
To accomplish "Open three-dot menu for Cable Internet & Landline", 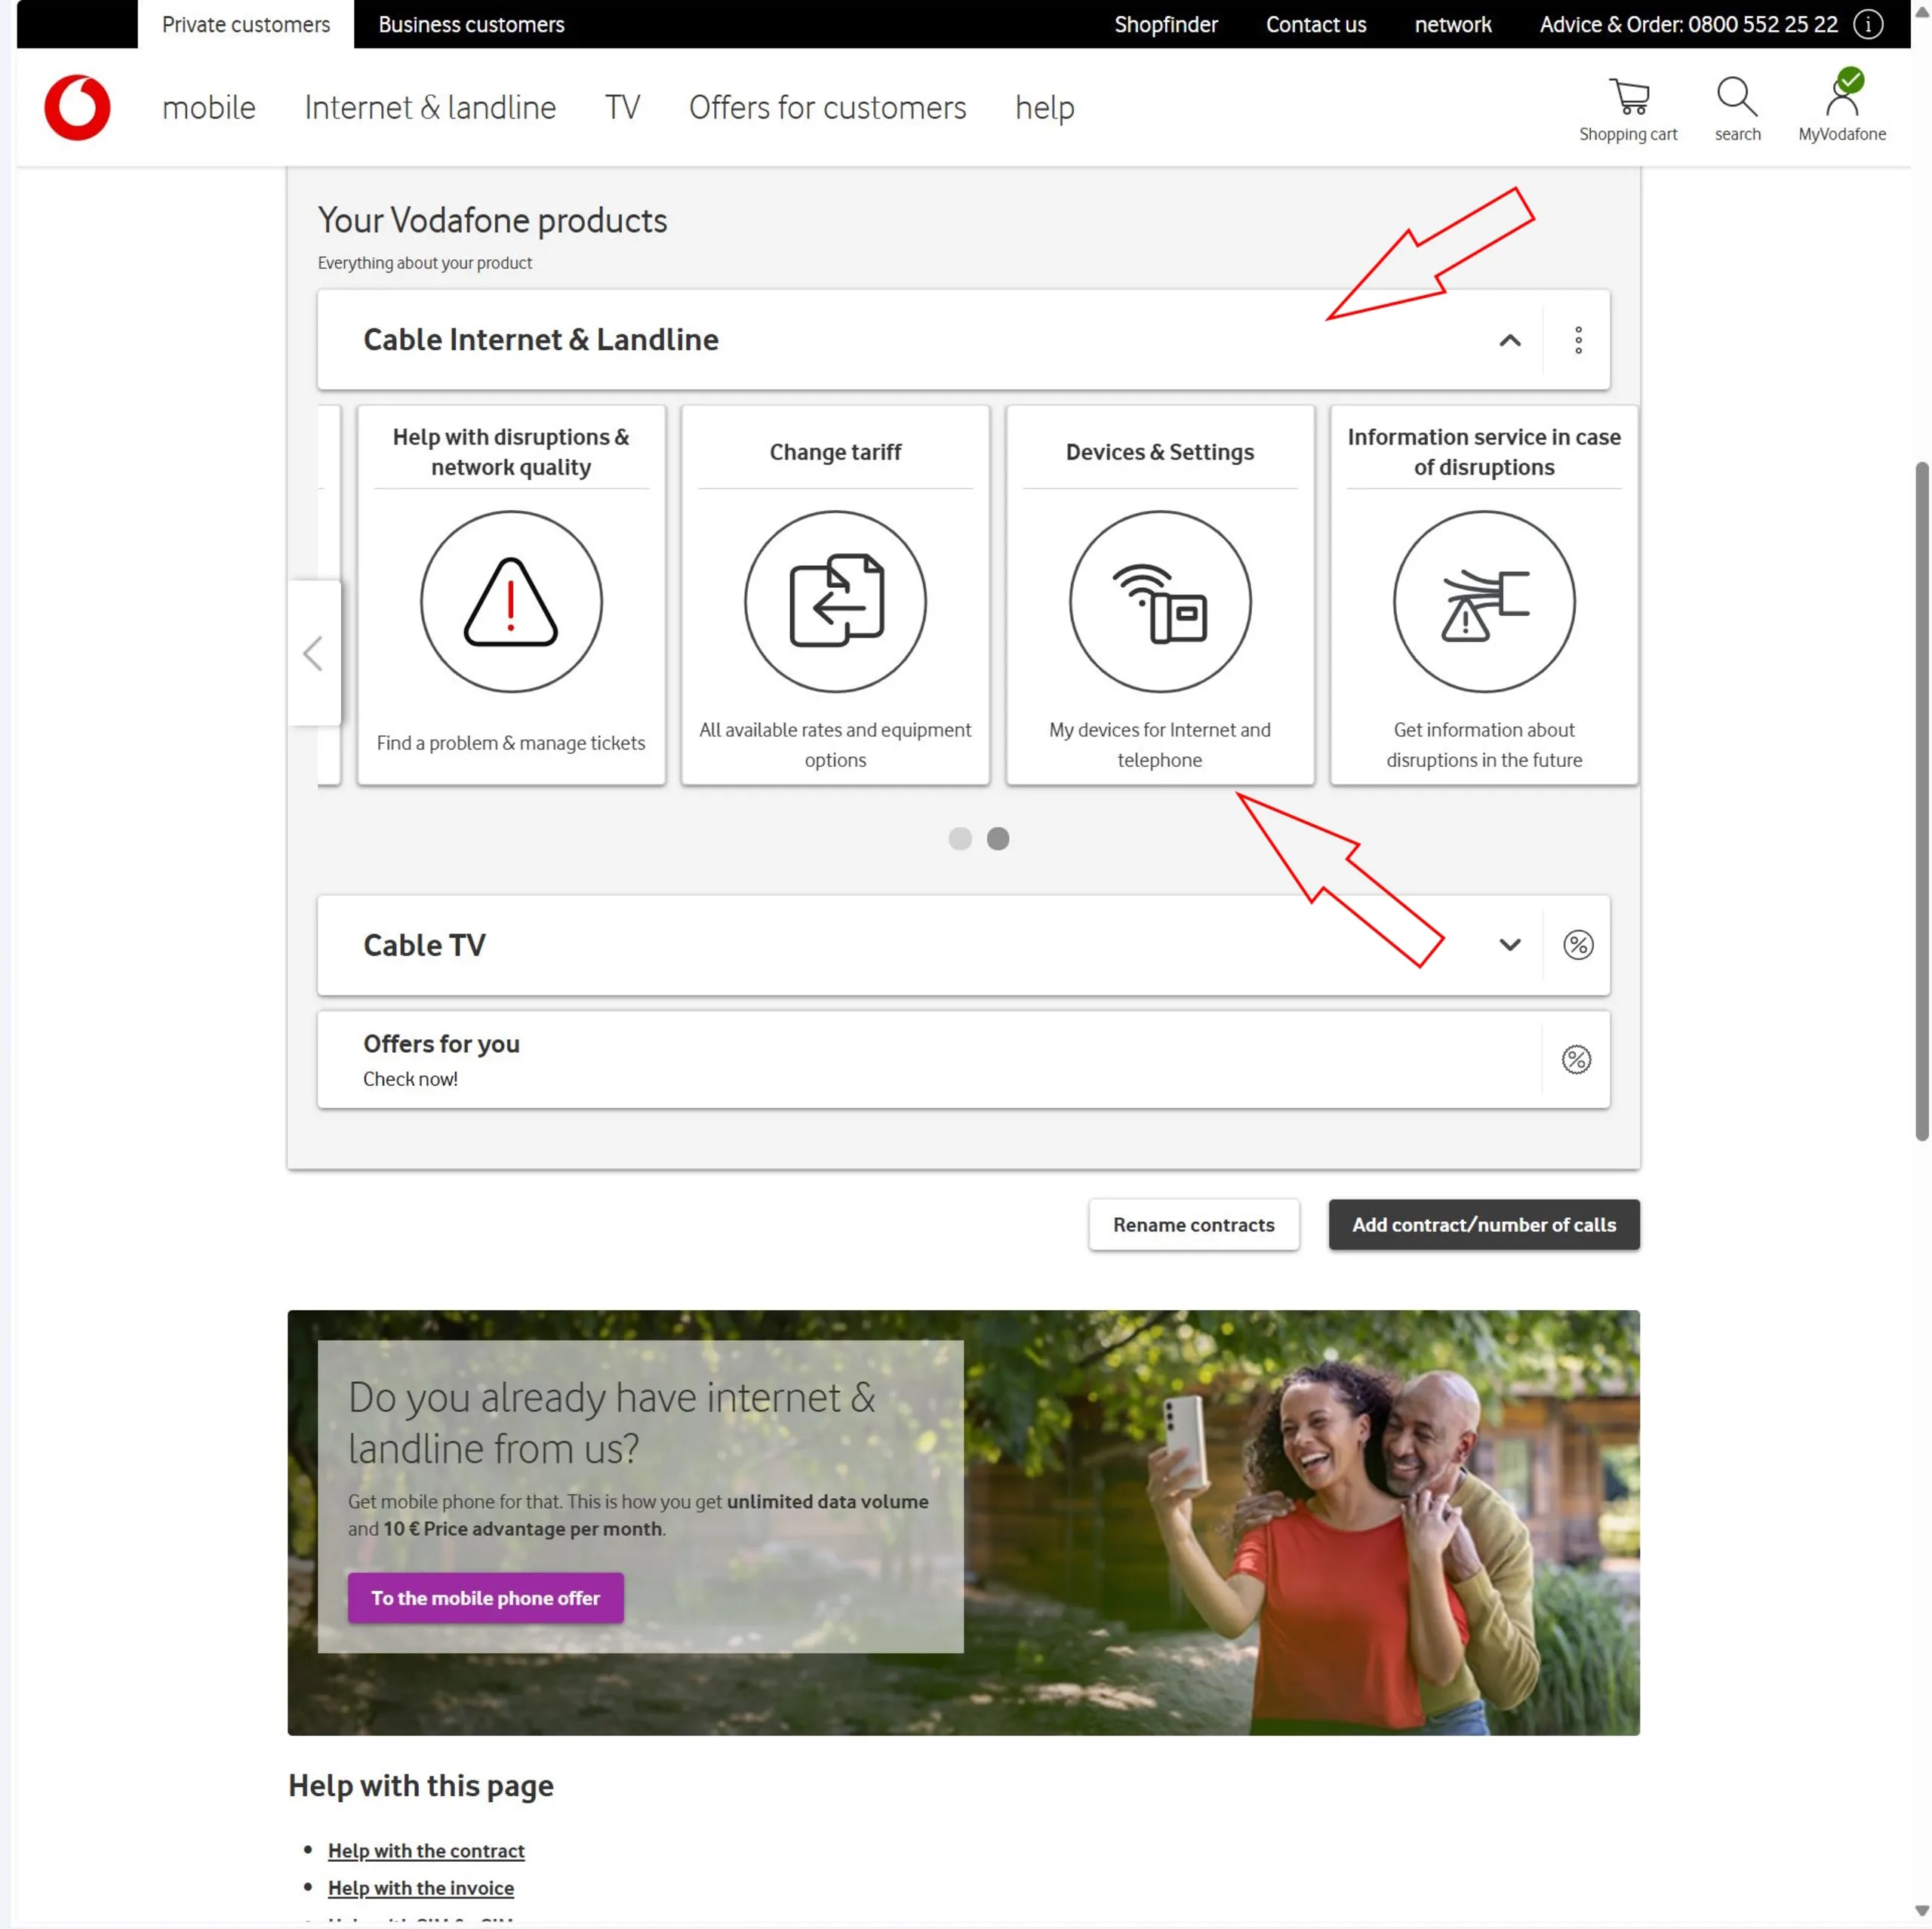I will click(1578, 340).
